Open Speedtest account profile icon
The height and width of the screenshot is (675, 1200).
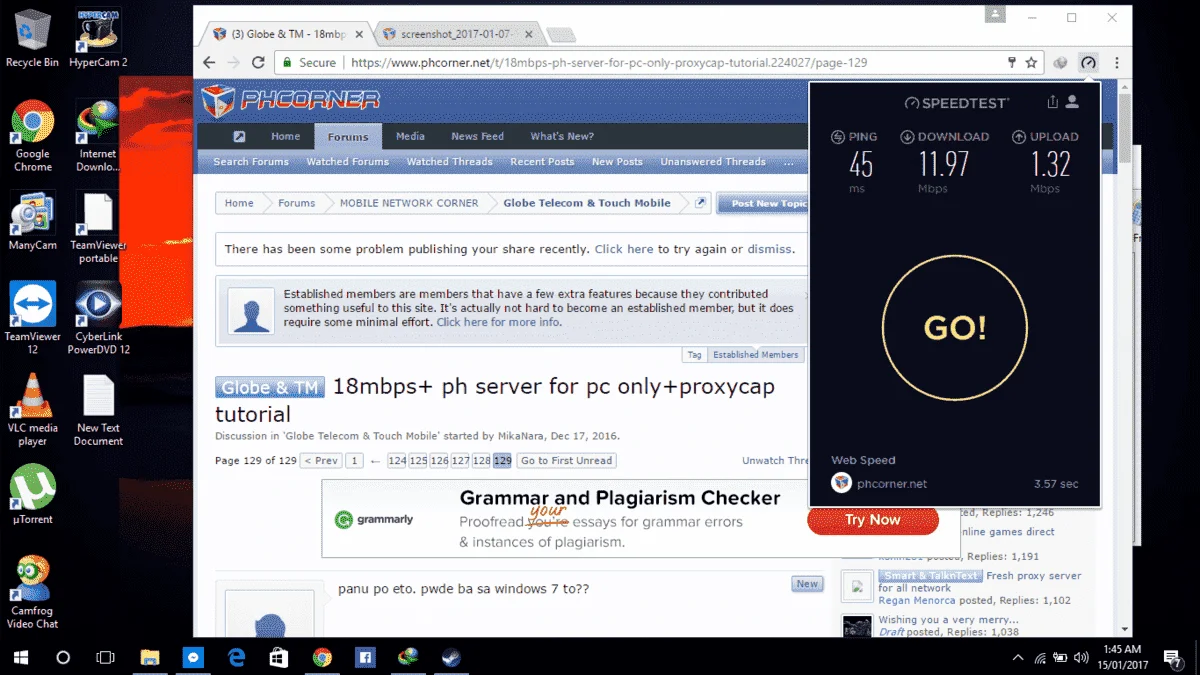tap(1072, 102)
